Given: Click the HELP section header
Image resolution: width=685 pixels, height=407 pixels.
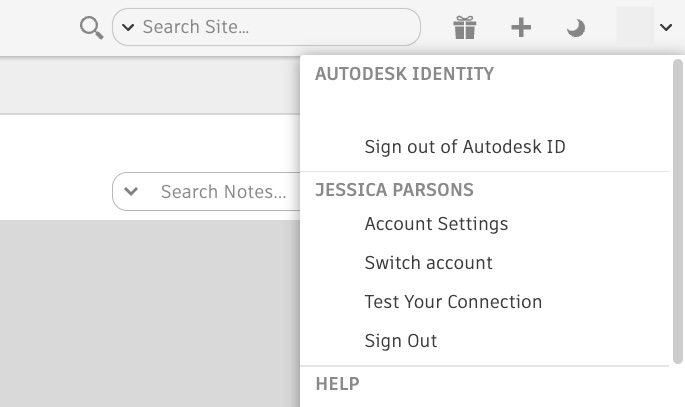Looking at the screenshot, I should [337, 384].
